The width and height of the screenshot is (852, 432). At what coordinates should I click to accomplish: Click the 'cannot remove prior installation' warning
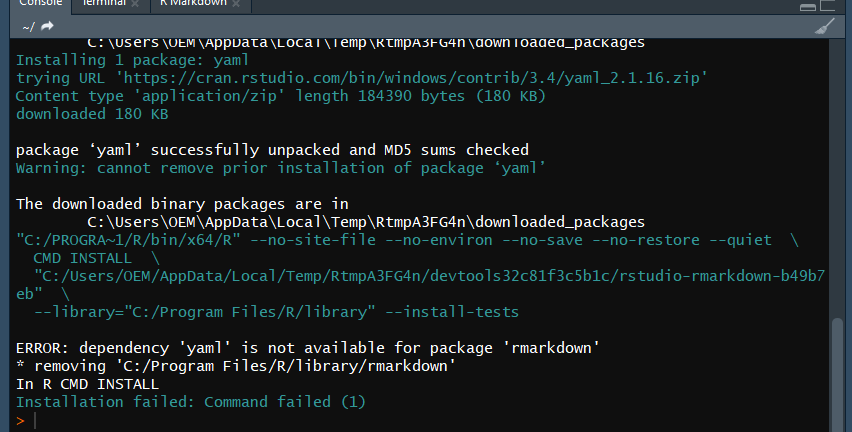click(278, 168)
